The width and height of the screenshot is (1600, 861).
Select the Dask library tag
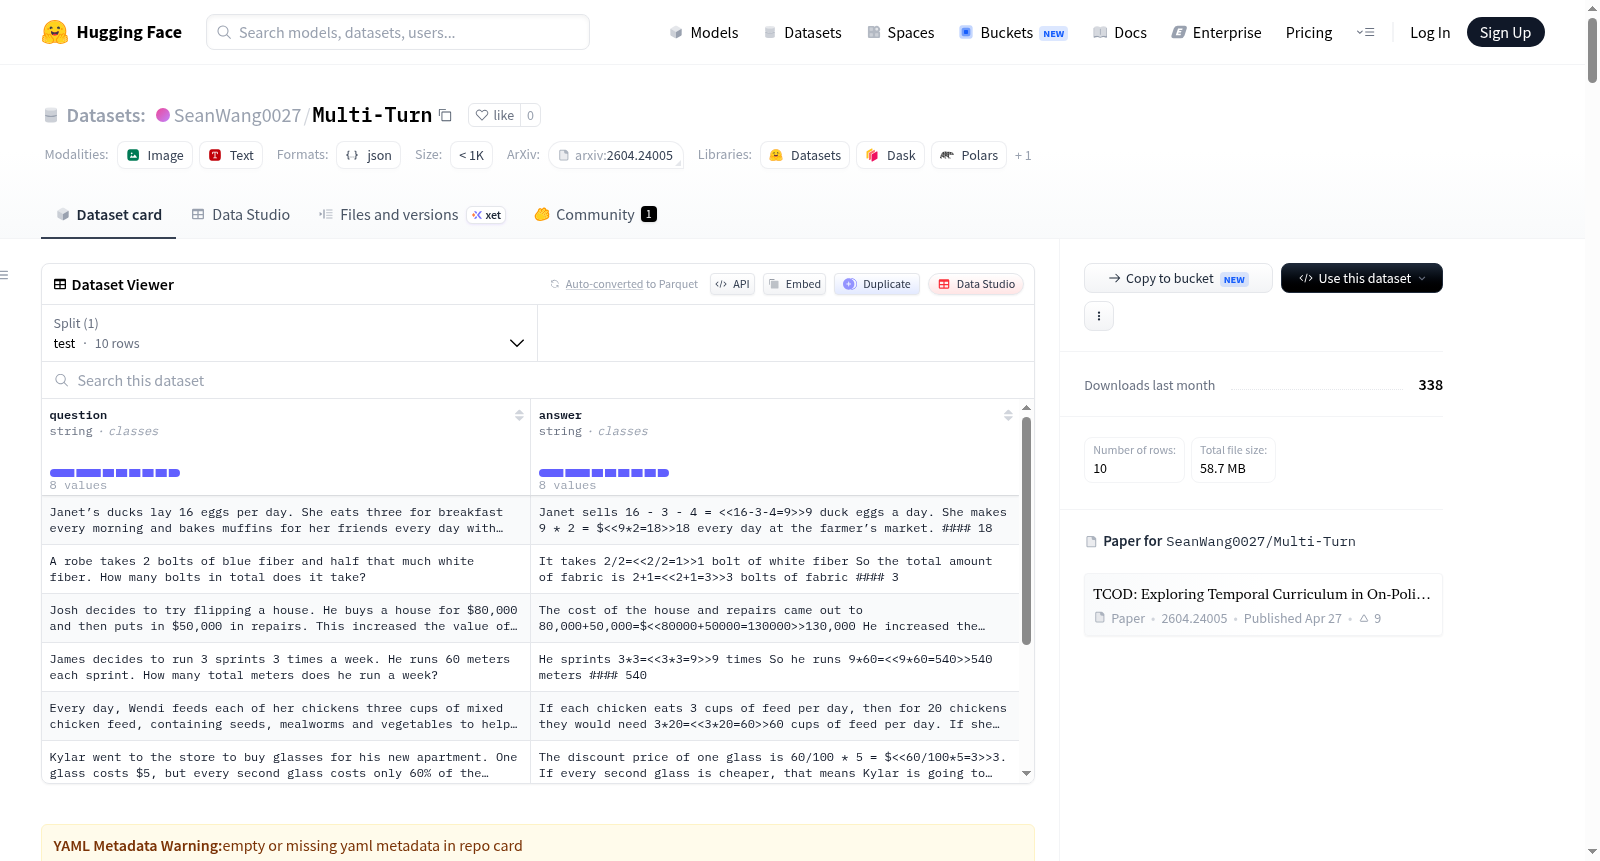(x=890, y=155)
